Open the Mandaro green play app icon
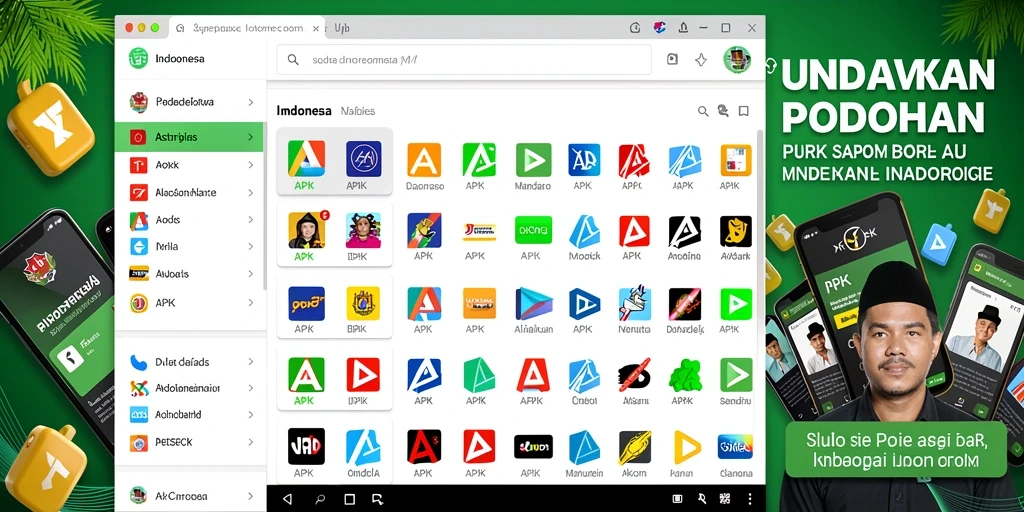 (x=533, y=160)
